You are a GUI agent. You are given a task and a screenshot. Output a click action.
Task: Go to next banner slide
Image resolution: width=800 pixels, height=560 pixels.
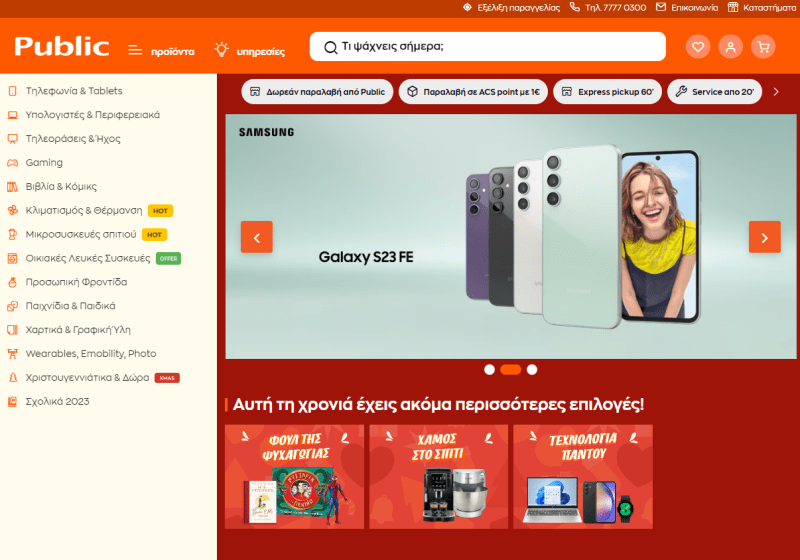point(765,237)
